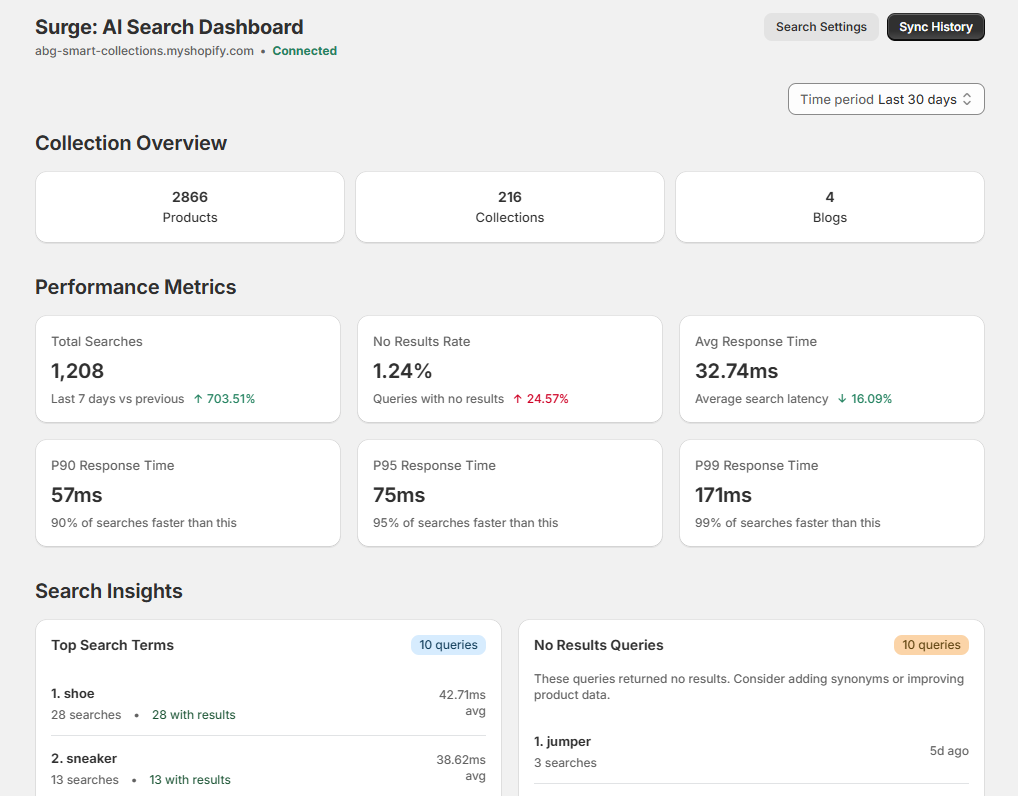Image resolution: width=1018 pixels, height=796 pixels.
Task: Click the orange 10 queries badge in No Results Queries
Action: (x=931, y=645)
